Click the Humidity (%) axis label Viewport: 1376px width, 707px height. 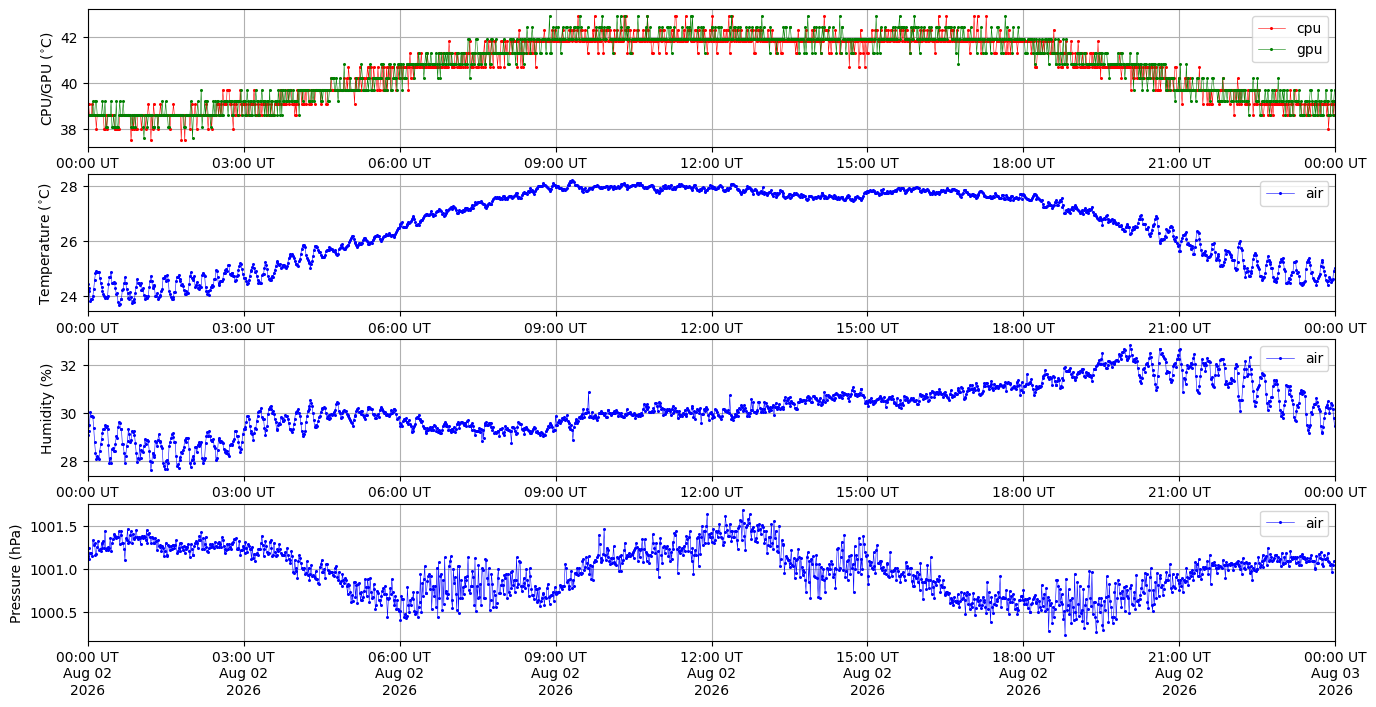pos(45,407)
